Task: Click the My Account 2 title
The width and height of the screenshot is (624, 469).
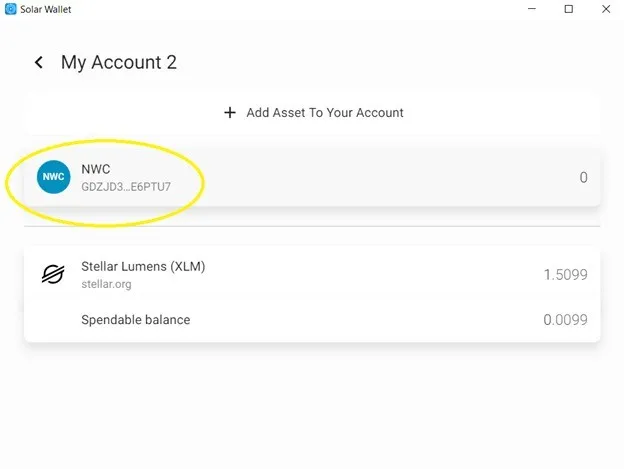Action: [119, 62]
